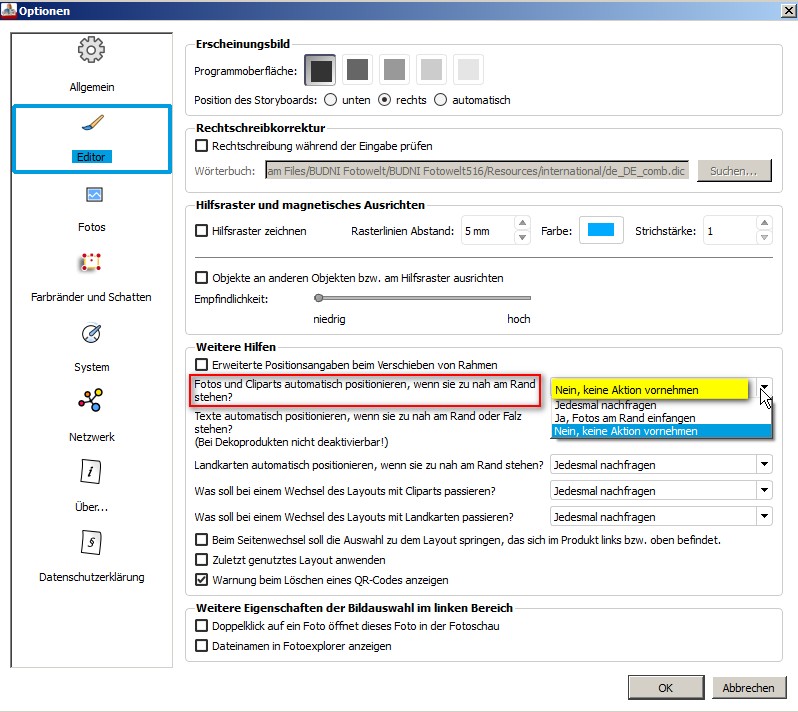The height and width of the screenshot is (712, 798).
Task: Open the Allgemein gear icon section
Action: pos(91,50)
